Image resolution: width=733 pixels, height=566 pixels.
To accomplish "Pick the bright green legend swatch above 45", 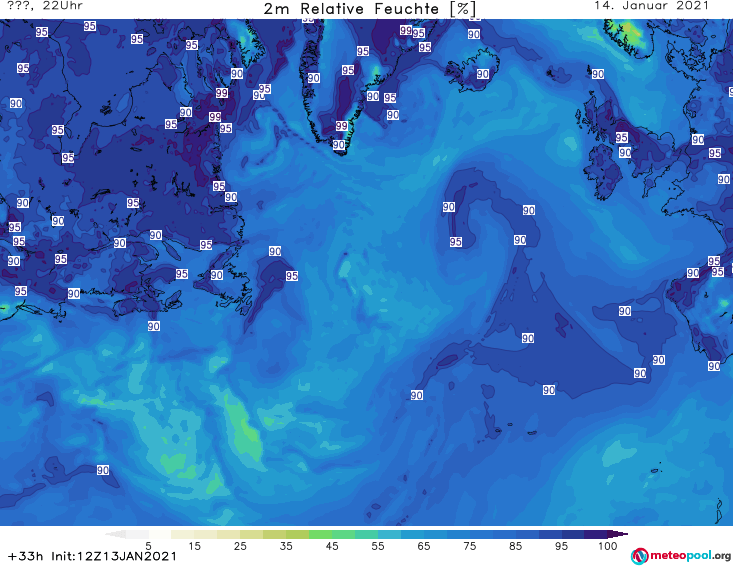I will click(320, 534).
